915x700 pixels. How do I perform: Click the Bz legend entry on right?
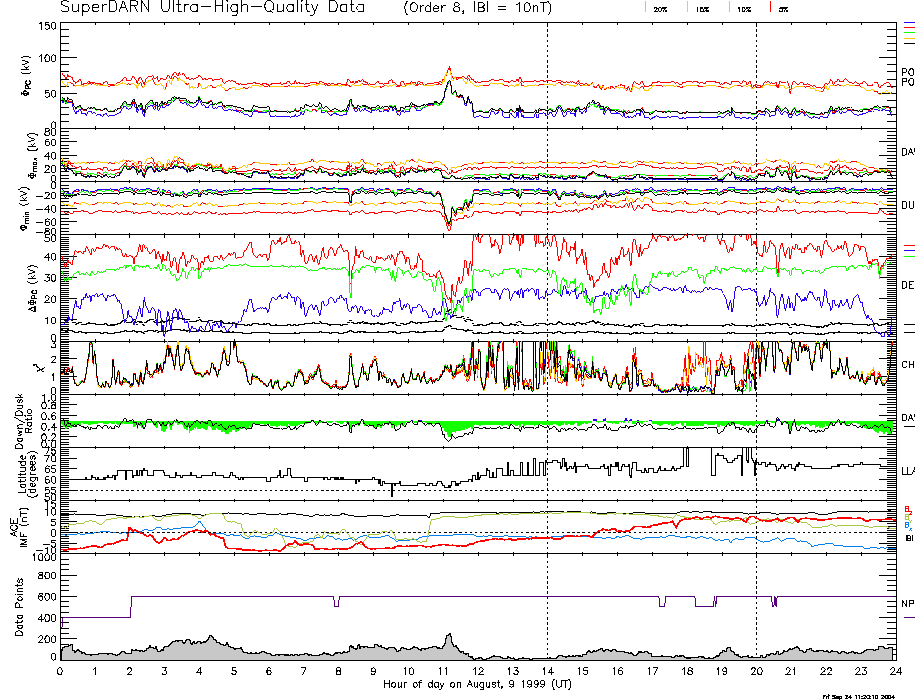point(906,508)
